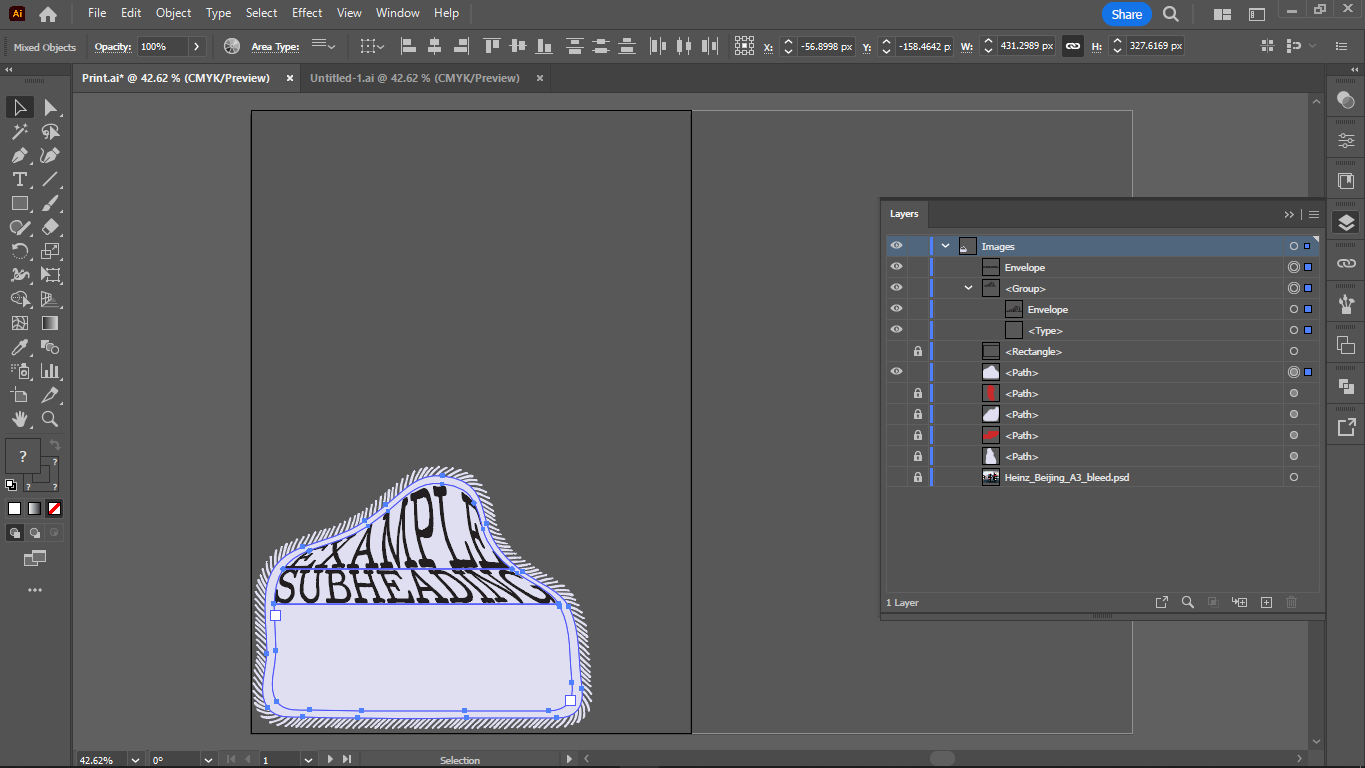Switch to Untitled-1.ai document tab
This screenshot has width=1365, height=768.
point(414,78)
